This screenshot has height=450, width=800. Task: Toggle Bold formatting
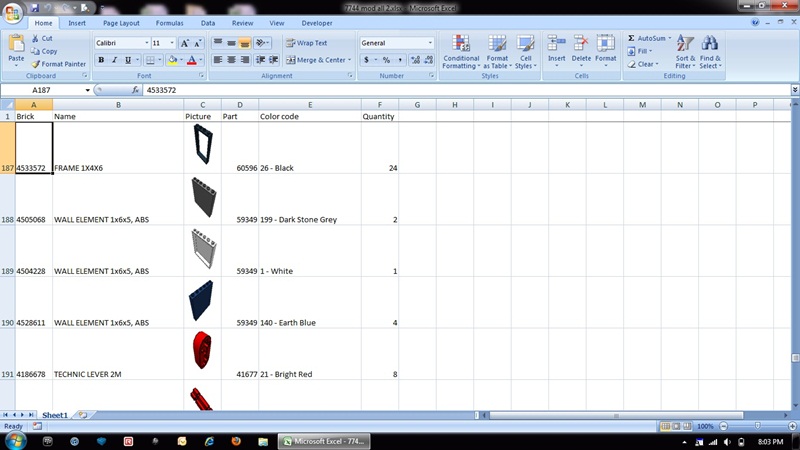[x=101, y=60]
